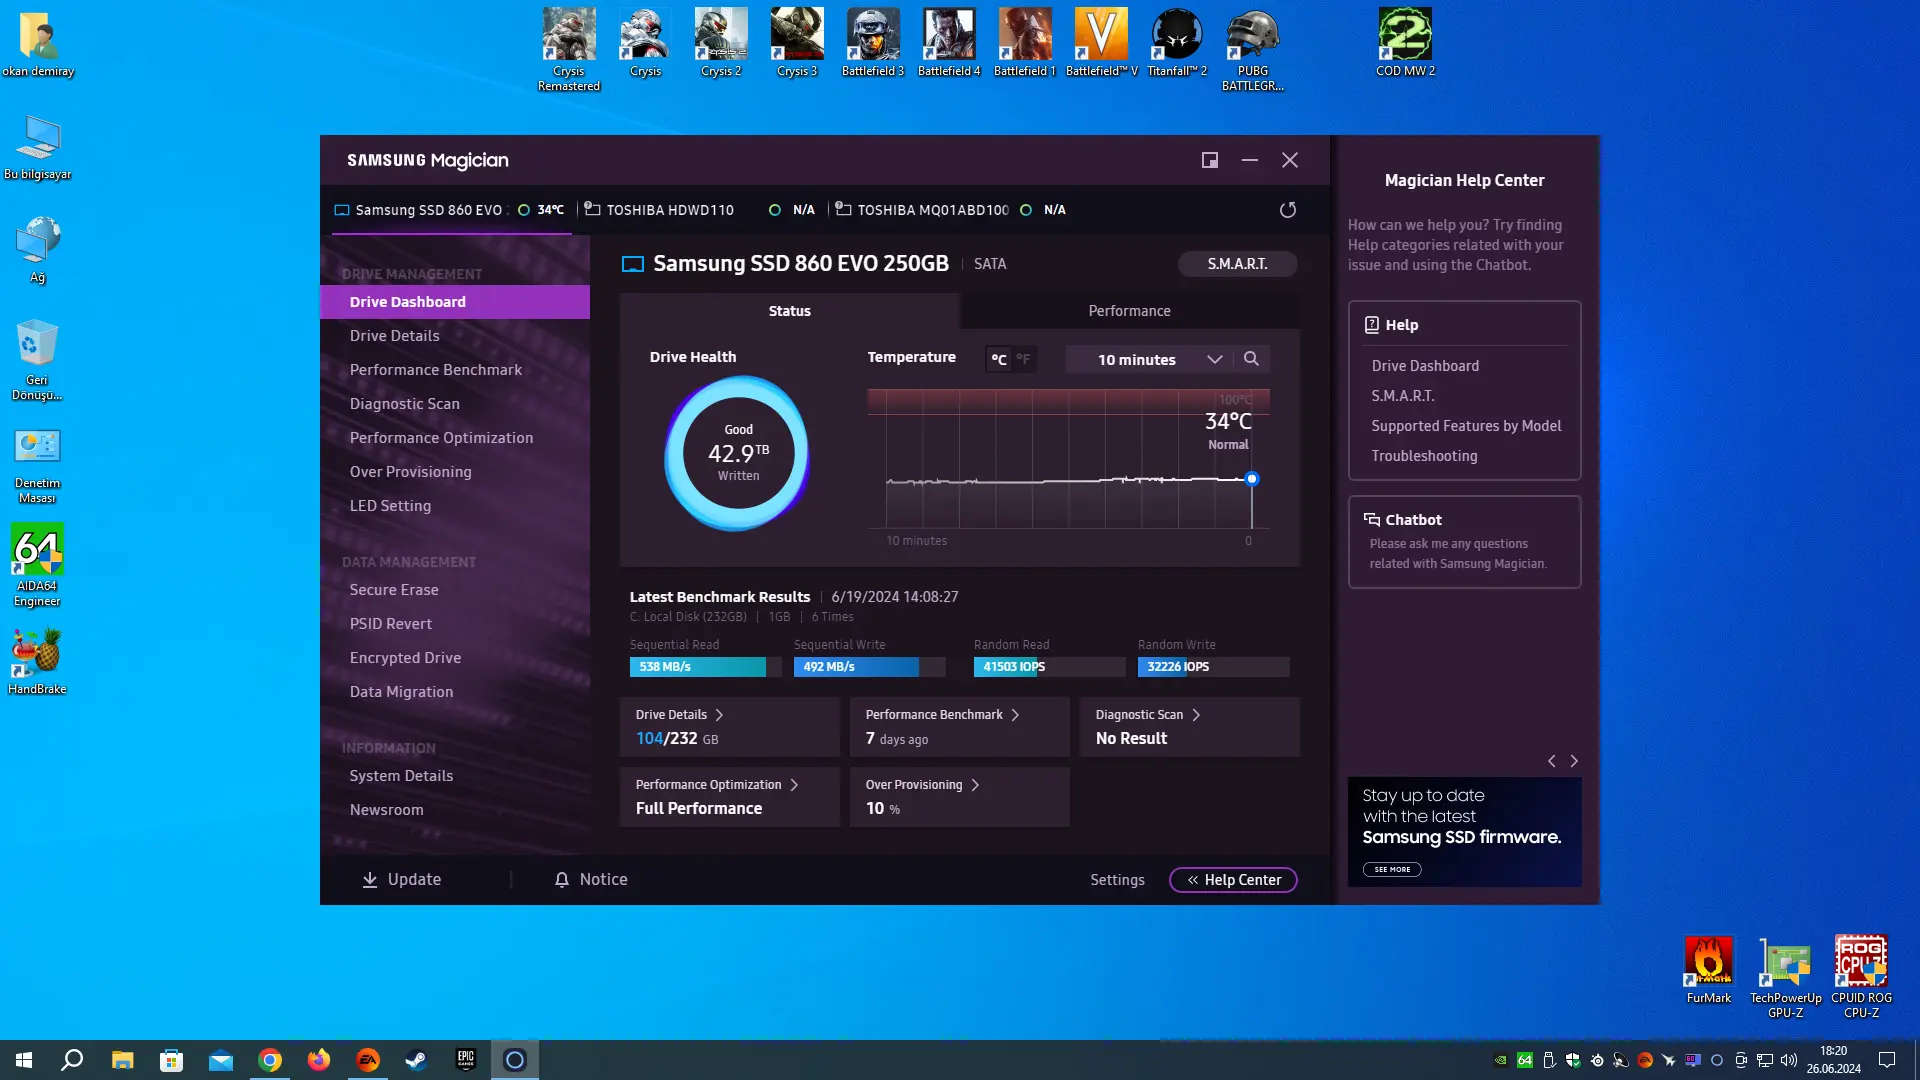Open AIDA64 Engineer desktop icon

(37, 565)
